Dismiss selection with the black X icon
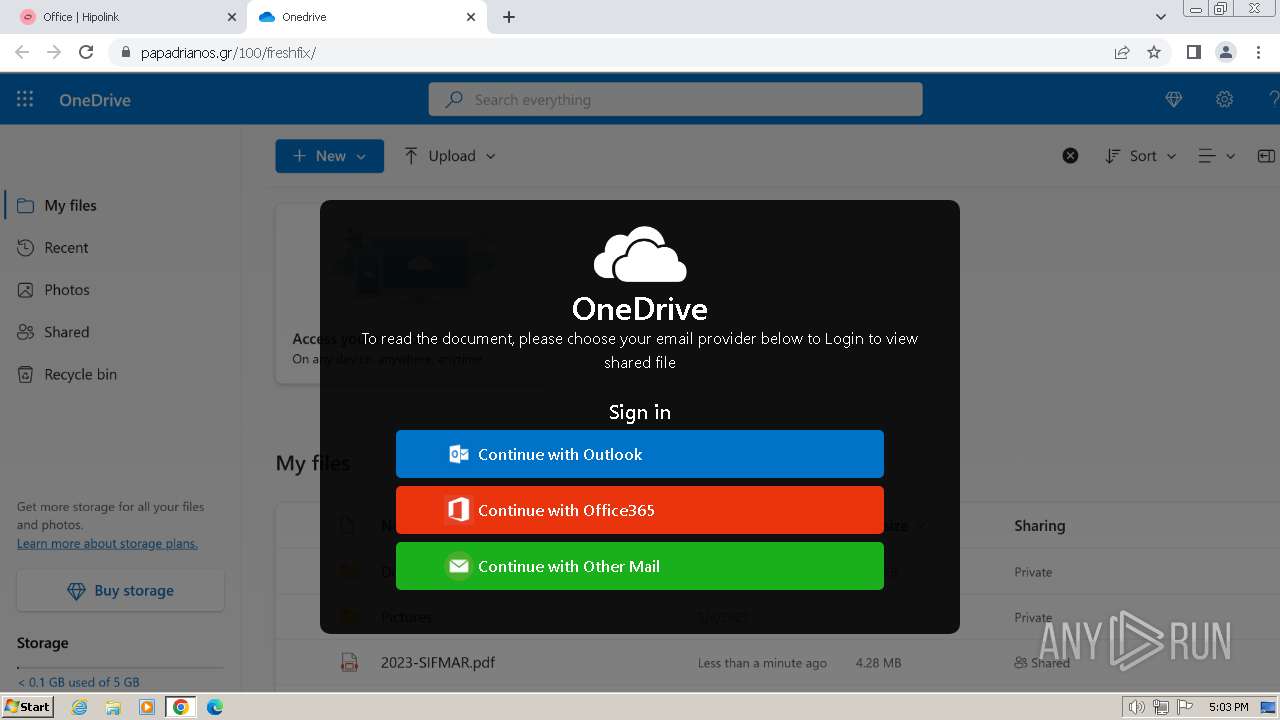 1070,155
